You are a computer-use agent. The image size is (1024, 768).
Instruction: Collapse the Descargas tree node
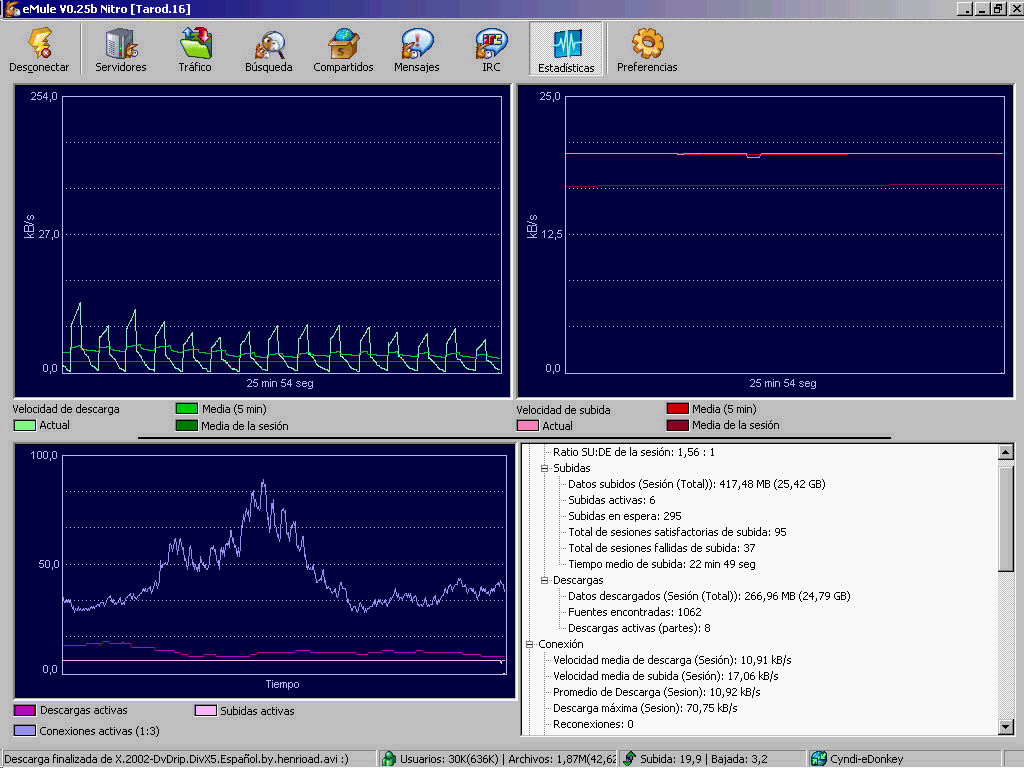[545, 580]
